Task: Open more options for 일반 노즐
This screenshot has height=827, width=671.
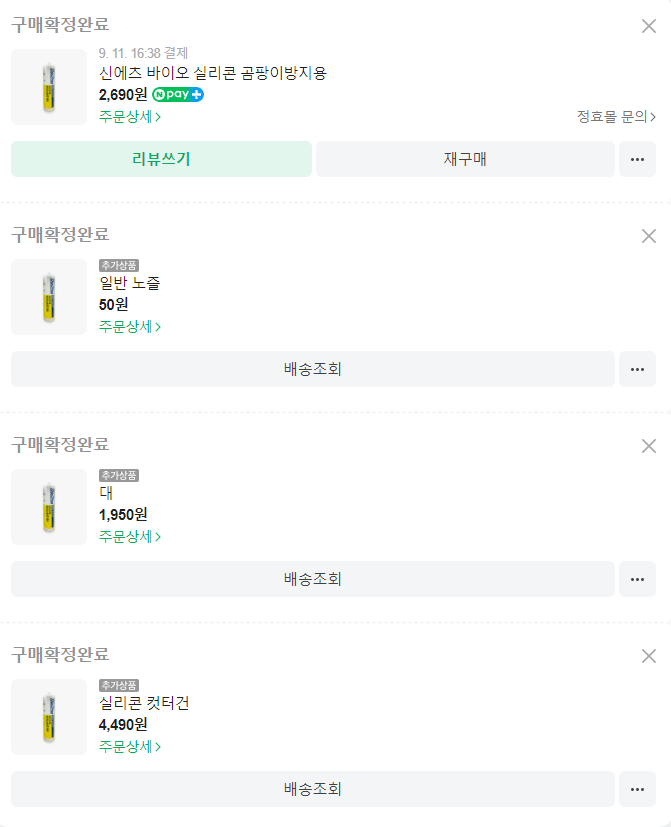Action: click(x=637, y=369)
